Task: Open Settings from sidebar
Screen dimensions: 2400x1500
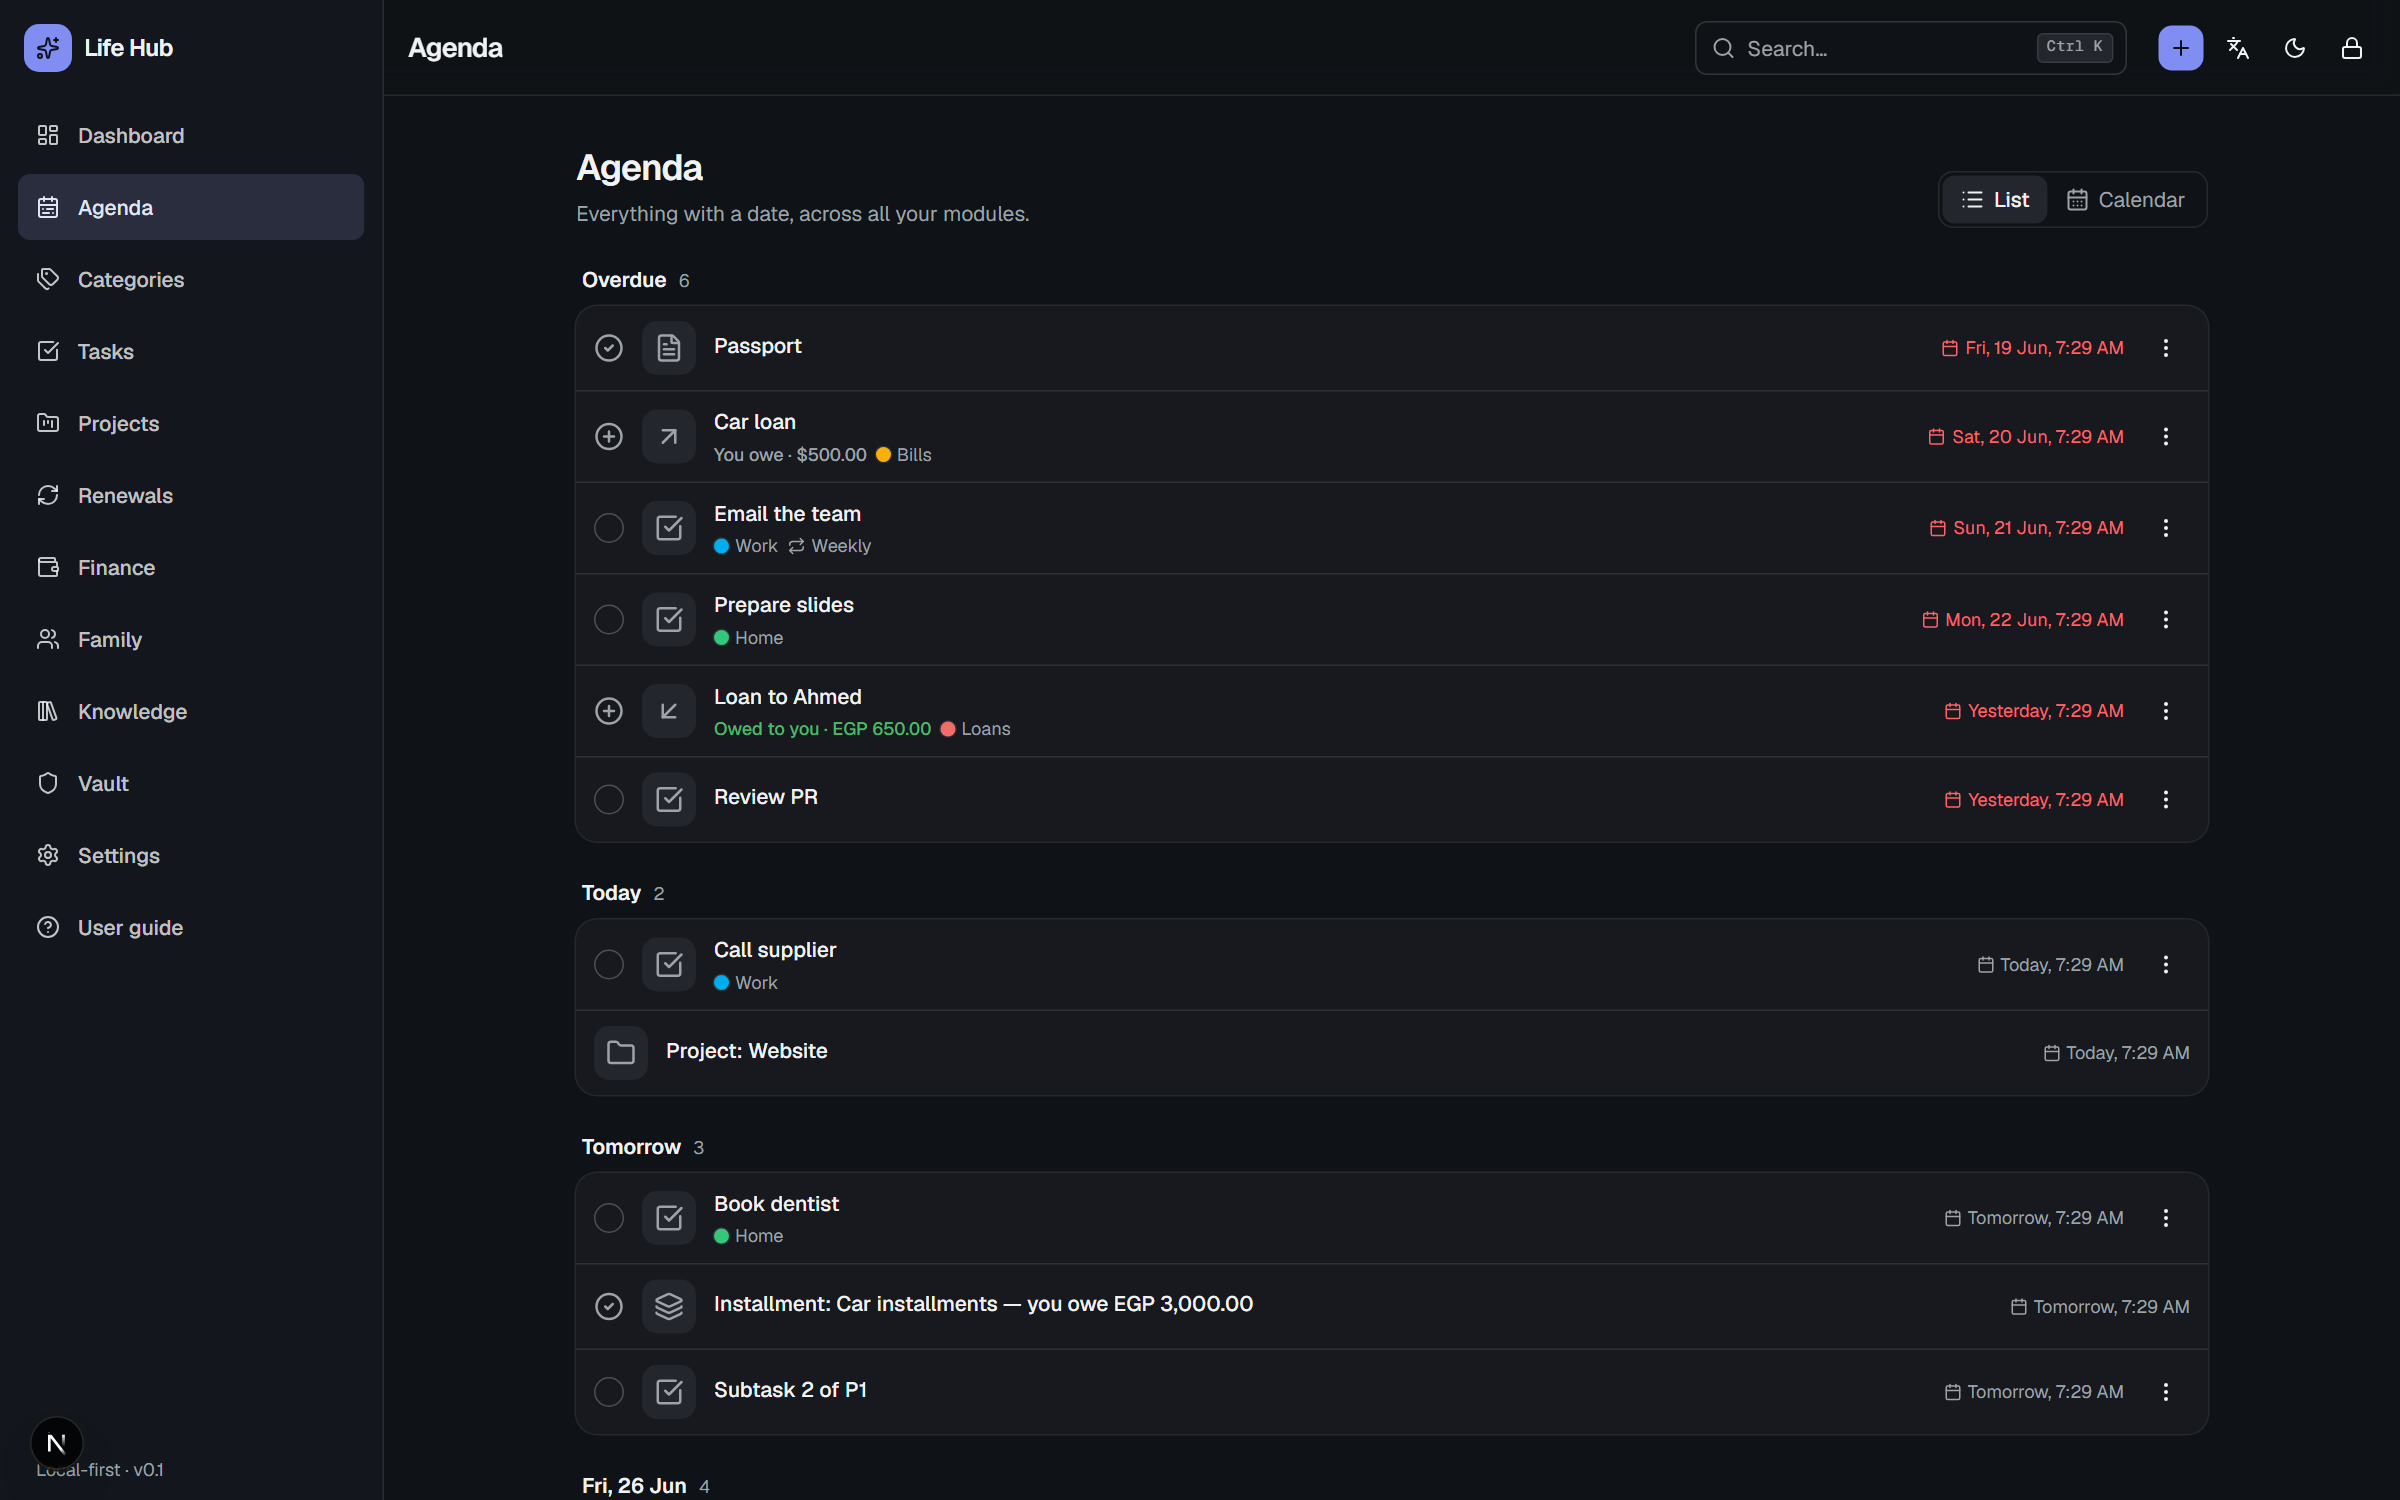Action: pyautogui.click(x=191, y=855)
